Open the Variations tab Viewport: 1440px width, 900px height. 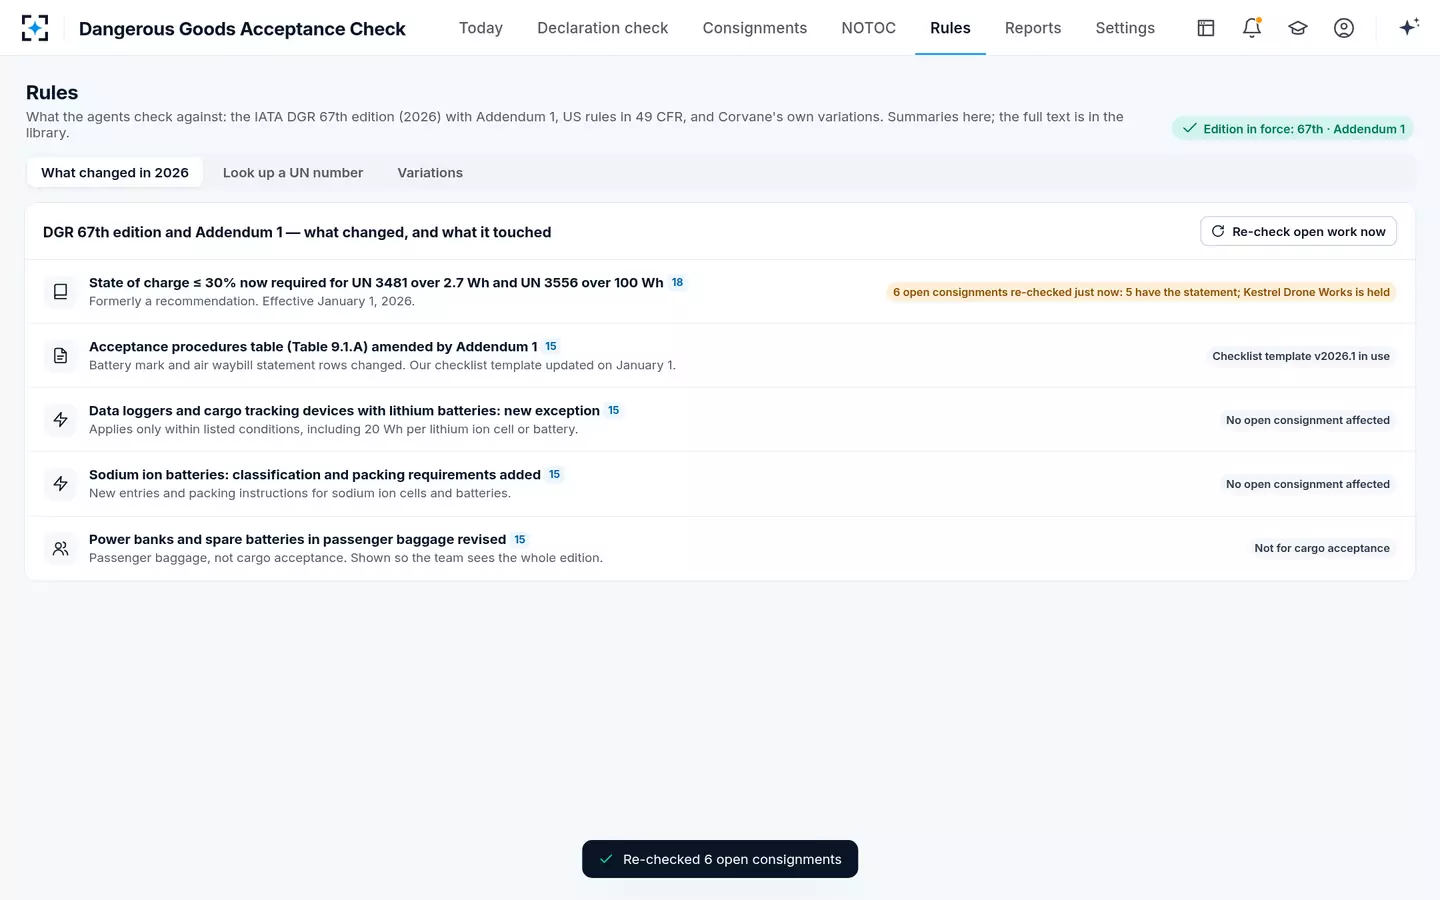430,173
